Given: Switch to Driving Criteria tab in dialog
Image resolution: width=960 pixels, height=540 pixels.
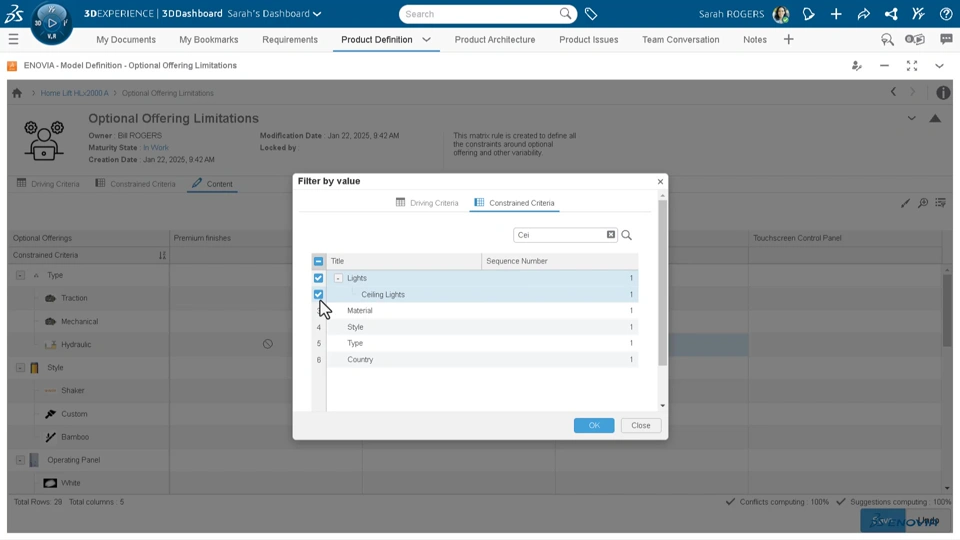Looking at the screenshot, I should pyautogui.click(x=427, y=203).
